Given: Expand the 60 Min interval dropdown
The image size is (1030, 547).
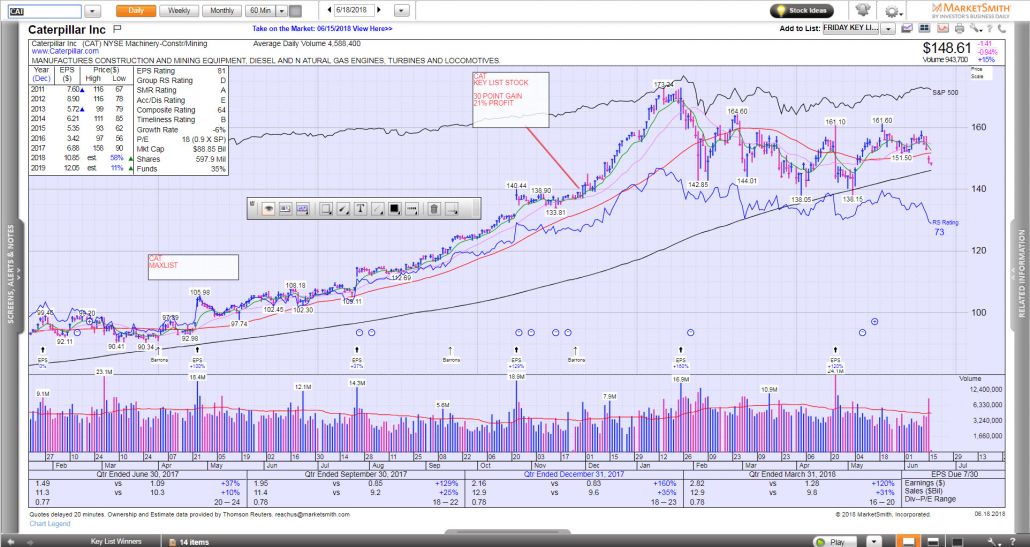Looking at the screenshot, I should [x=281, y=10].
